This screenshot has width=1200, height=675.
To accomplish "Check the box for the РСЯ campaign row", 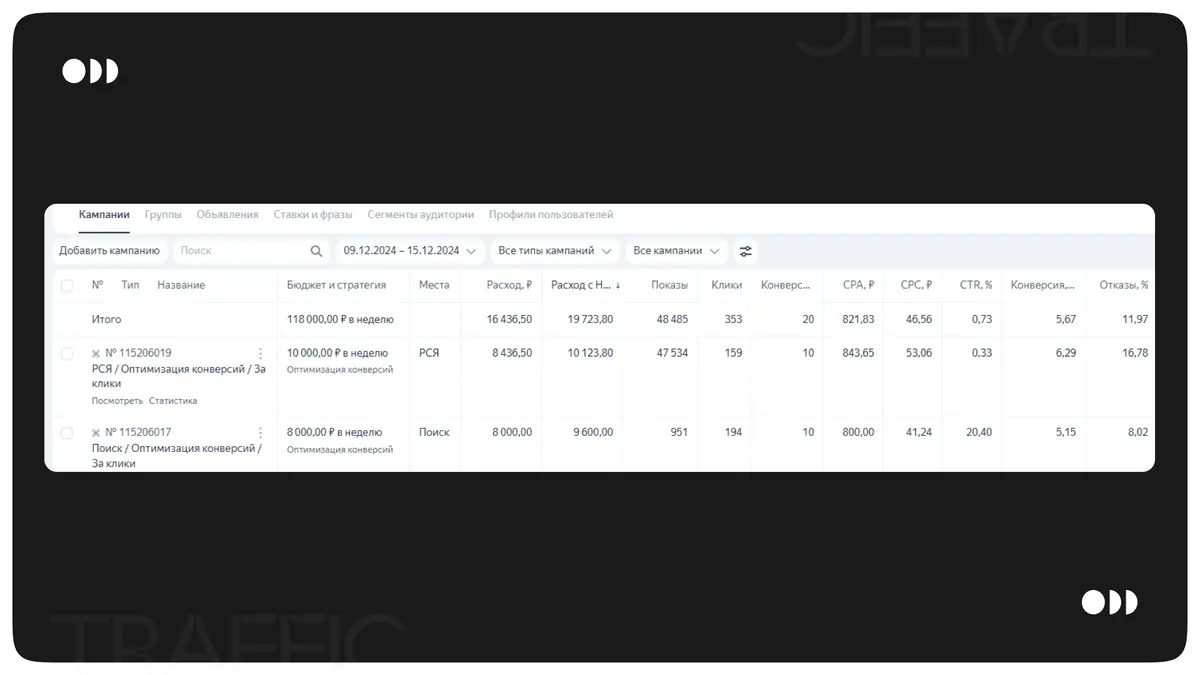I will [67, 354].
